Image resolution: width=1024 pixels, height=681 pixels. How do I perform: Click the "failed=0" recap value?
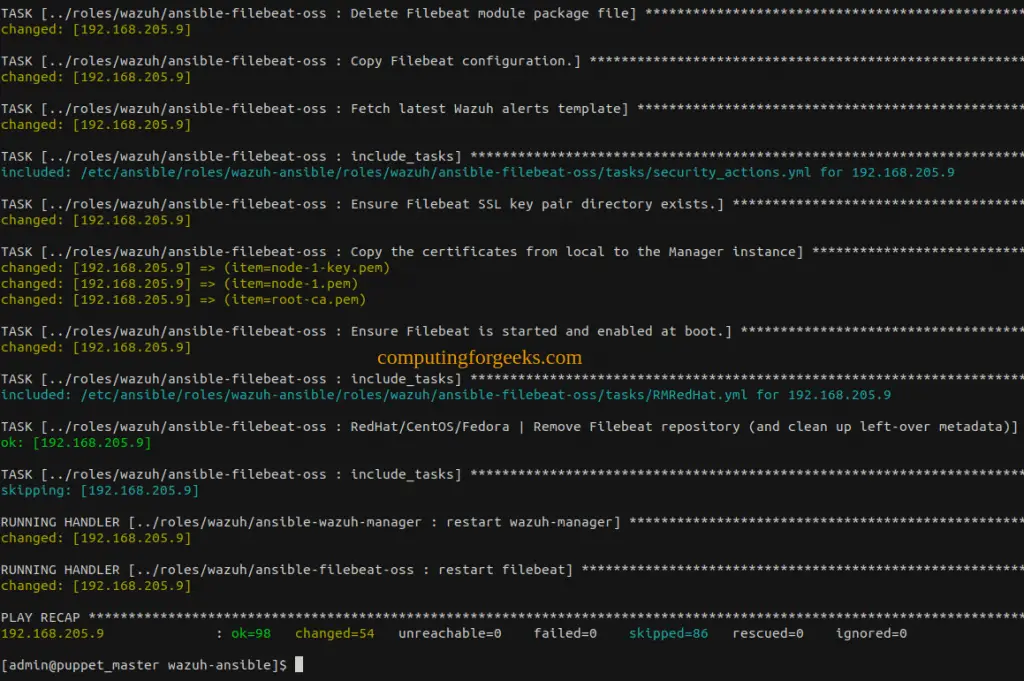pos(565,633)
